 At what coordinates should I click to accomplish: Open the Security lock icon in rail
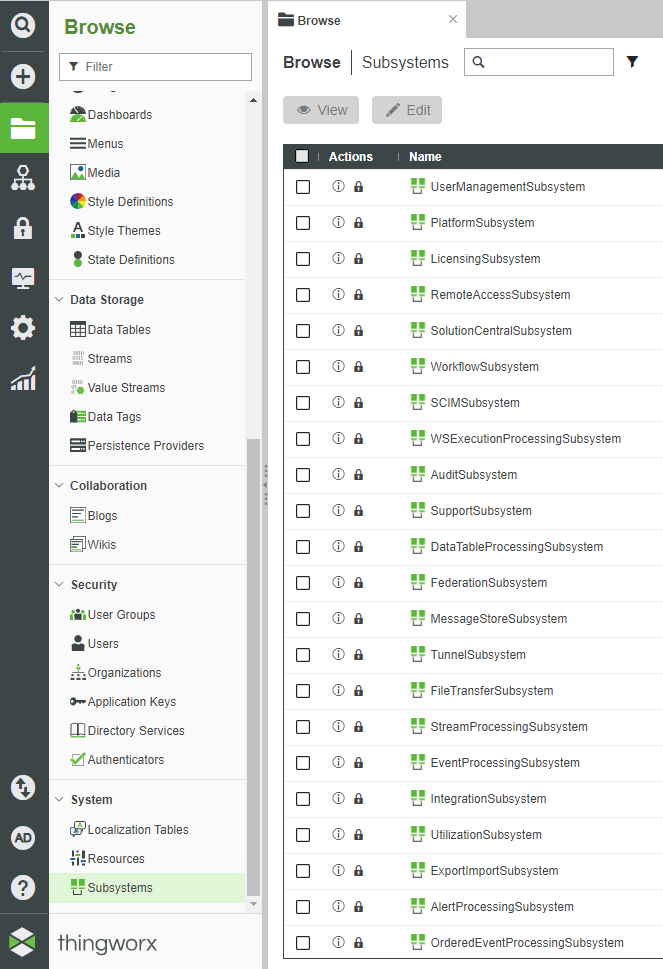[23, 229]
